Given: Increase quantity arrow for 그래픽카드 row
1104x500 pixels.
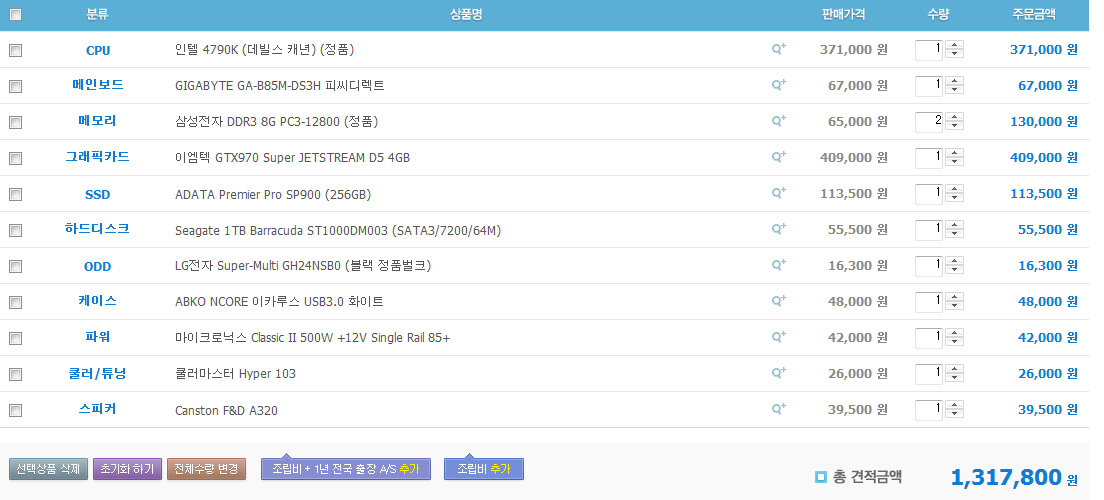Looking at the screenshot, I should [x=955, y=153].
